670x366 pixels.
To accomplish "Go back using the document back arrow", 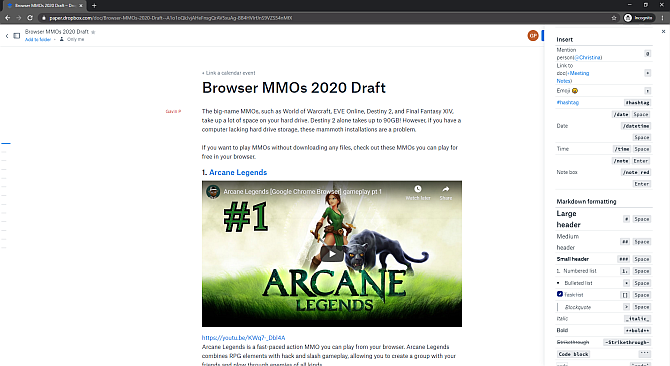I will pos(7,36).
